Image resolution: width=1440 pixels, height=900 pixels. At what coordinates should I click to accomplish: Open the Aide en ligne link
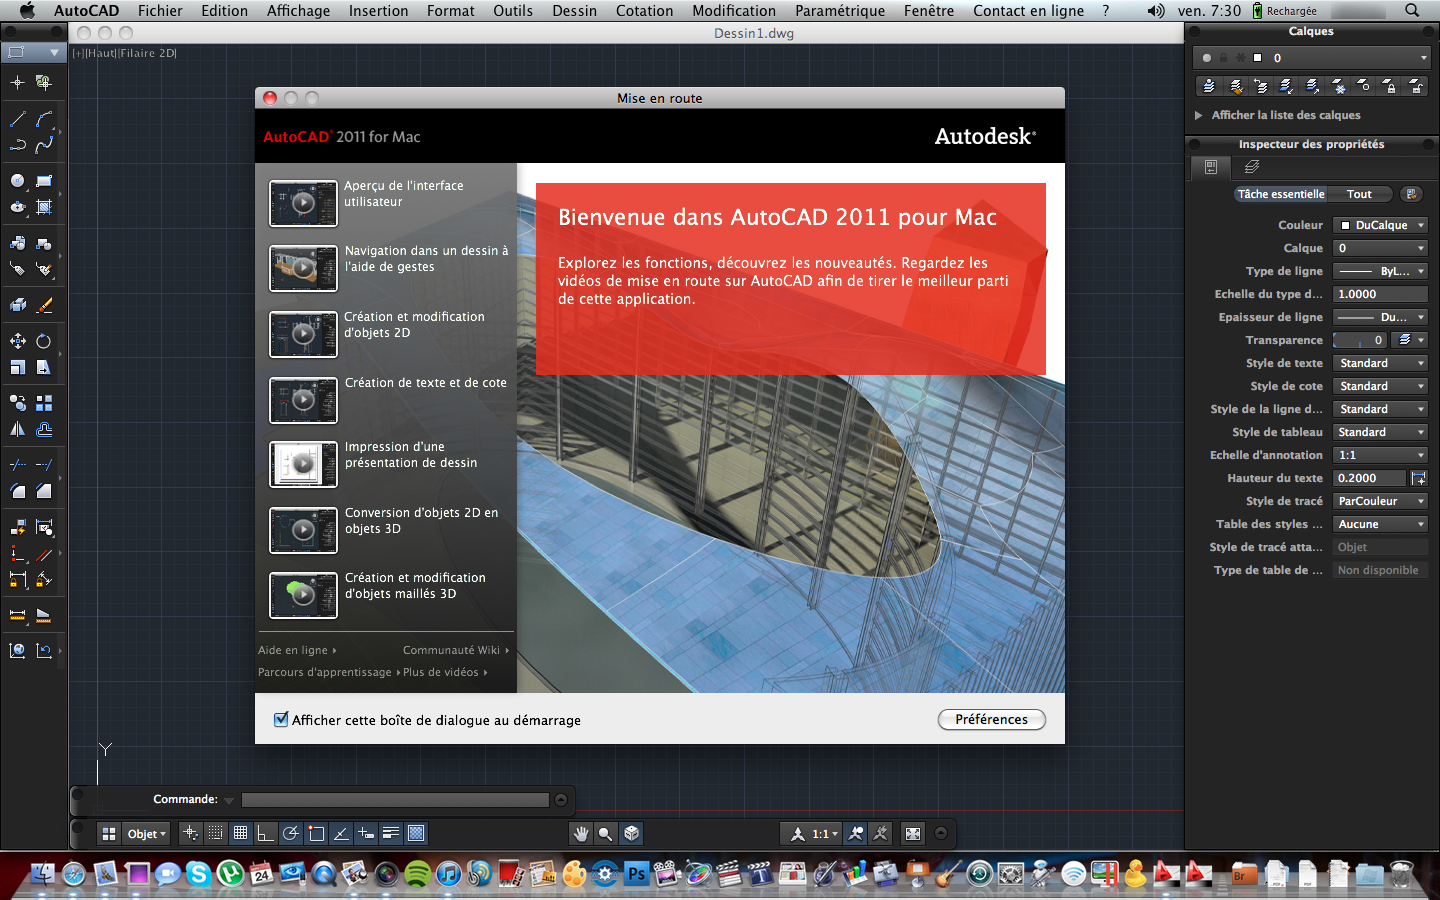click(x=296, y=650)
